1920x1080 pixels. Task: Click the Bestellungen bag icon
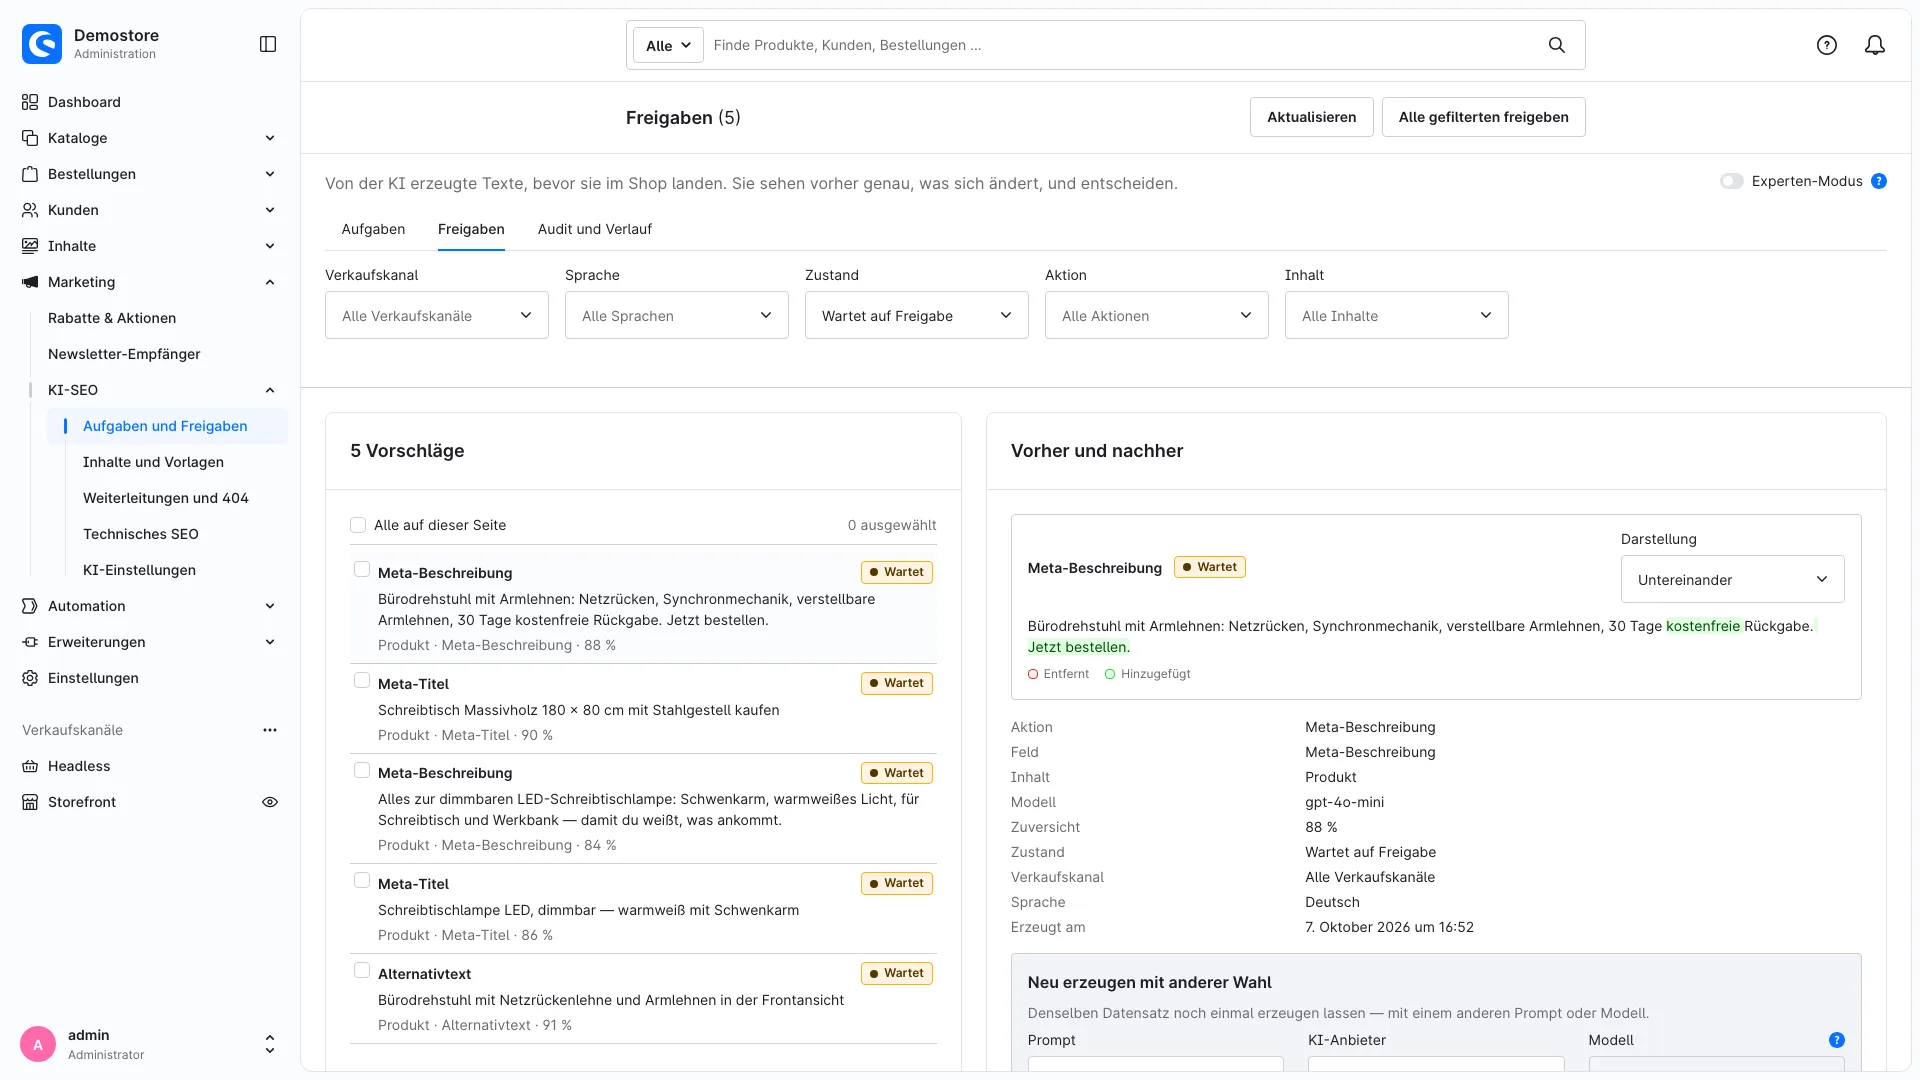tap(30, 174)
